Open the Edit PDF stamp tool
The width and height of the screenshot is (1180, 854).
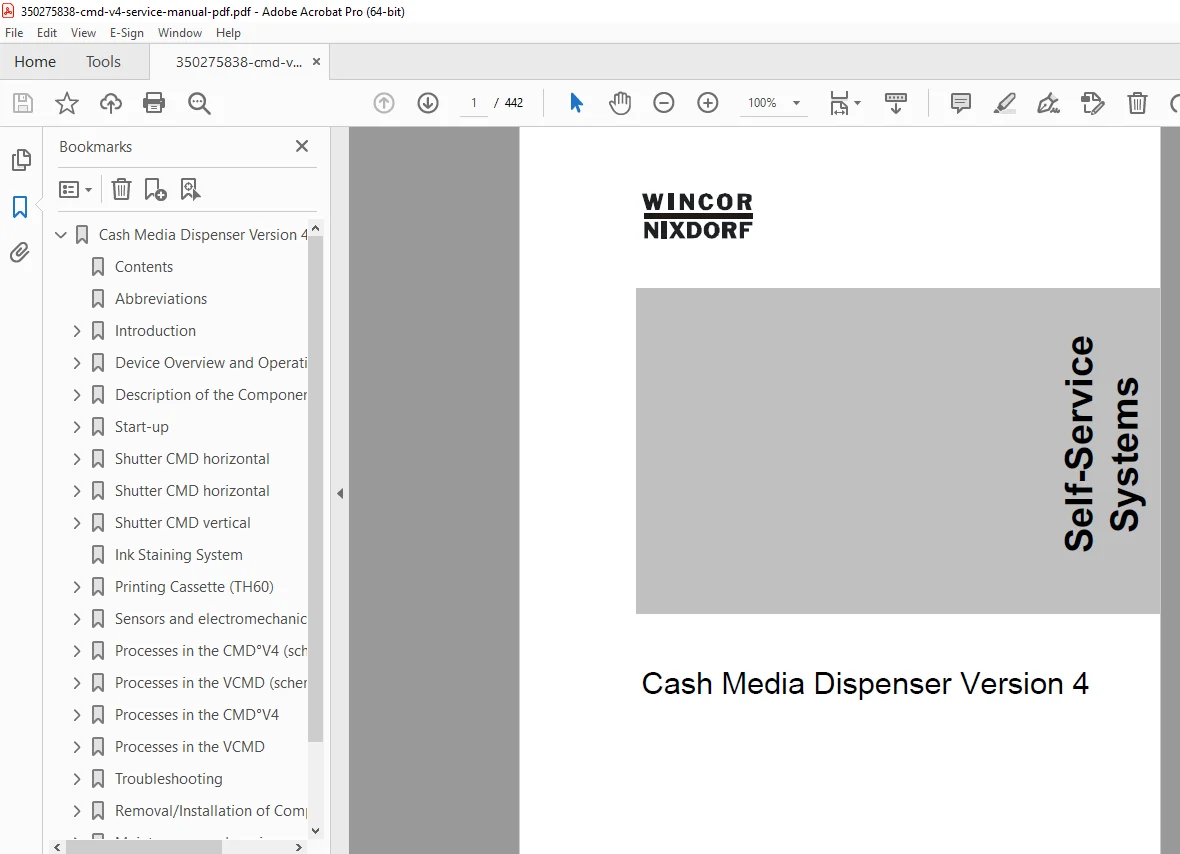coord(1092,103)
